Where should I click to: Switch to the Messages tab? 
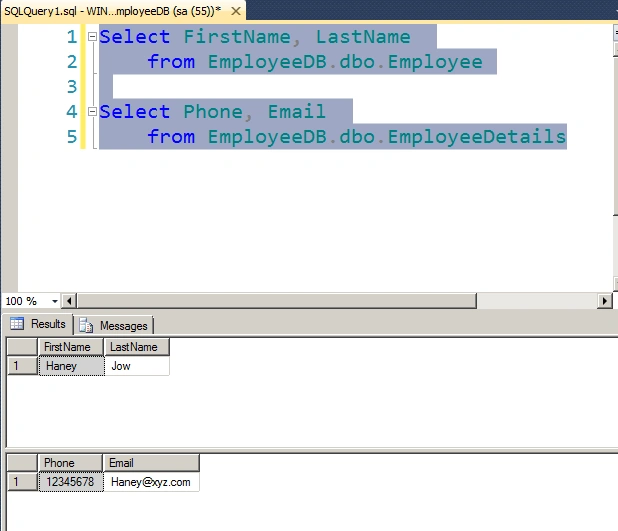[x=114, y=326]
